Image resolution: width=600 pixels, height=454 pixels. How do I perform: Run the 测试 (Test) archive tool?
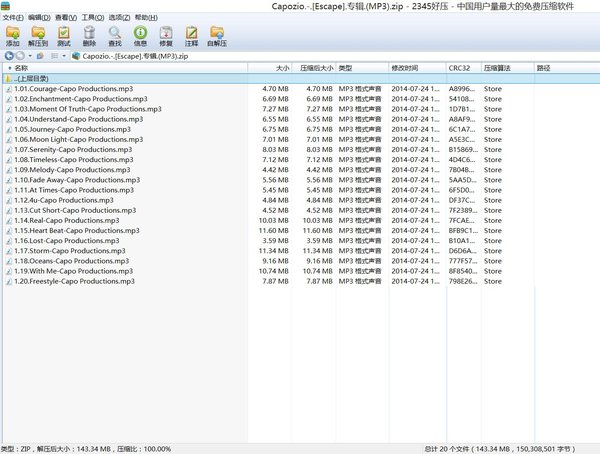click(63, 37)
